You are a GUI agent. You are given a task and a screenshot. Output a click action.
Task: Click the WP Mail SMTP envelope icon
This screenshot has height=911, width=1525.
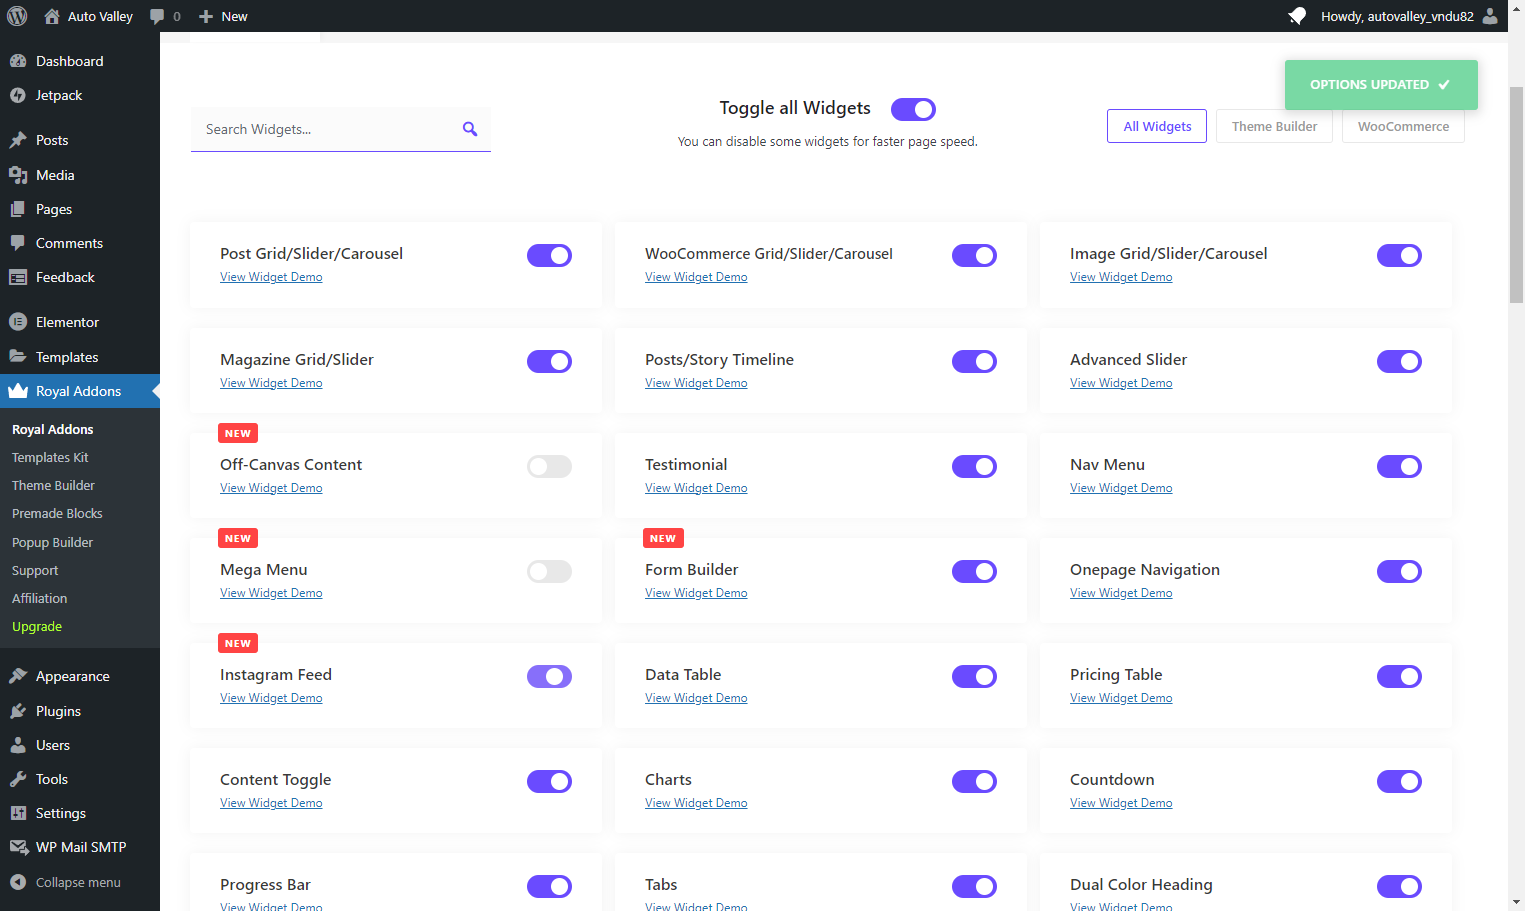pos(18,847)
